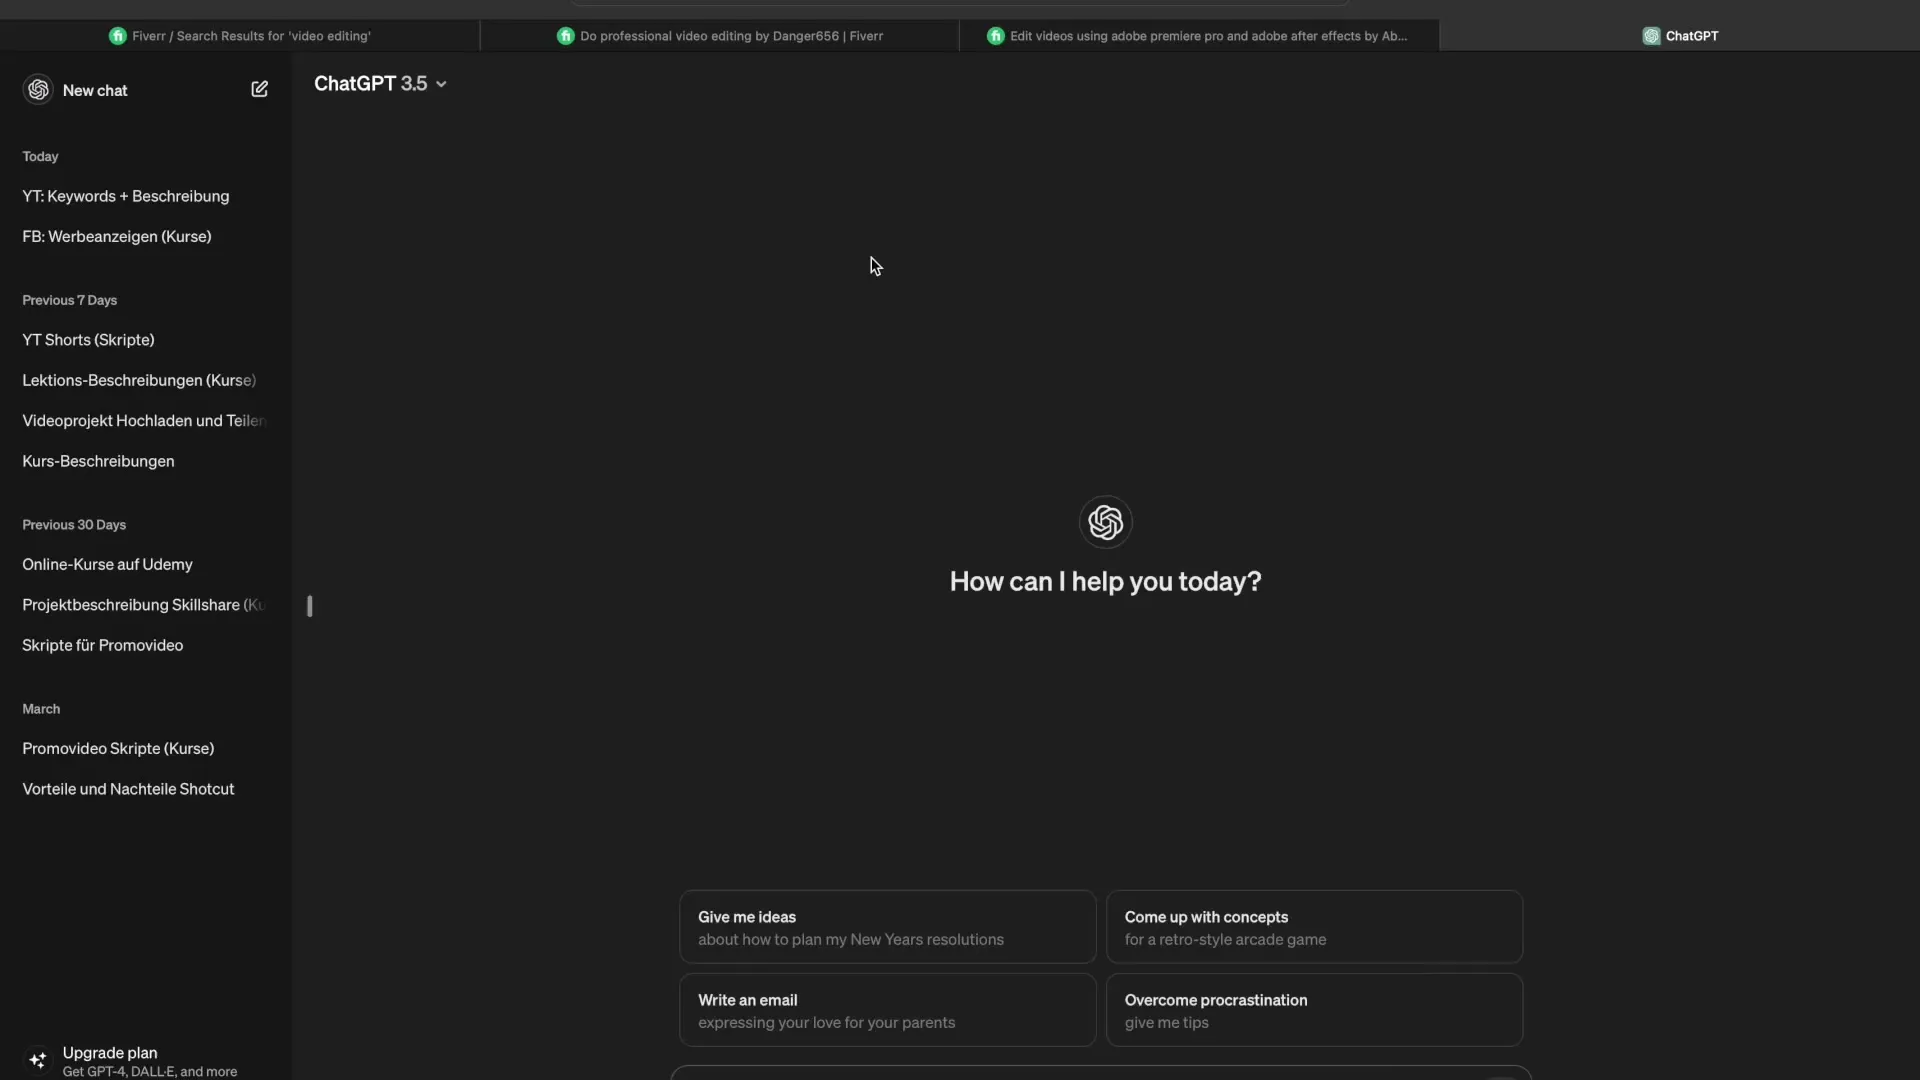Choose Overcome procrastination suggestion
Image resolution: width=1920 pixels, height=1080 pixels.
tap(1314, 1010)
